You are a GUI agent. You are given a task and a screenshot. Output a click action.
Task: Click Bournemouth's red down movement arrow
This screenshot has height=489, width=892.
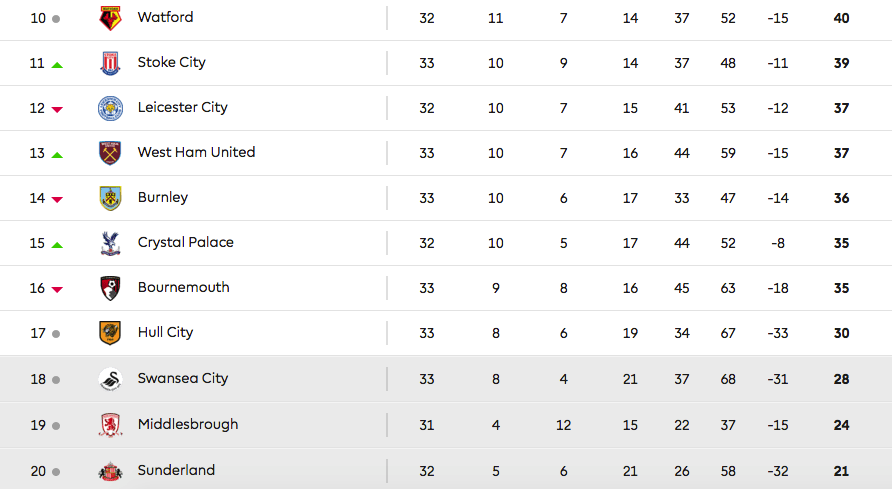[57, 289]
